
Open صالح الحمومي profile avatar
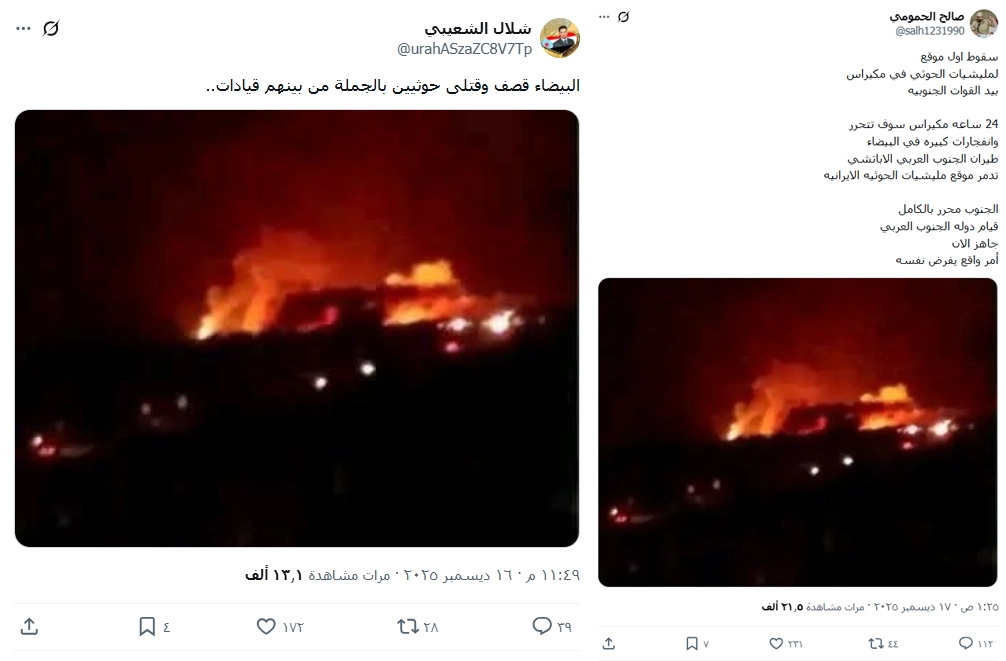click(x=984, y=23)
